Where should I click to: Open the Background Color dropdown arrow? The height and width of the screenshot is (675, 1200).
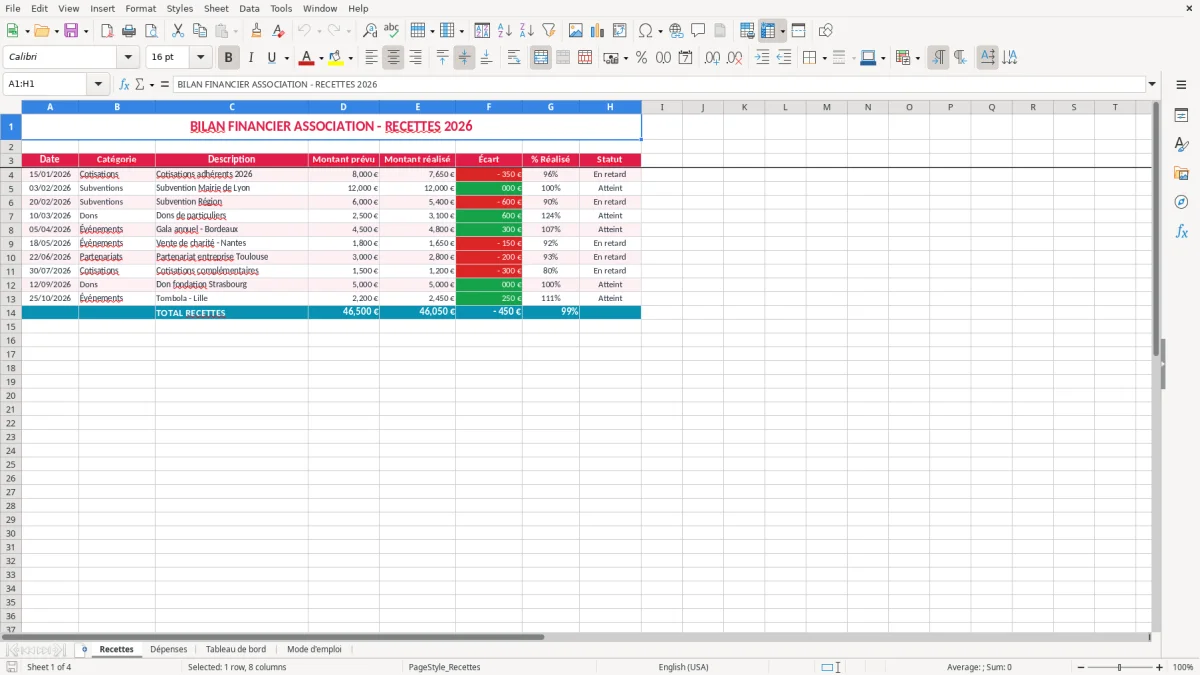coord(350,58)
